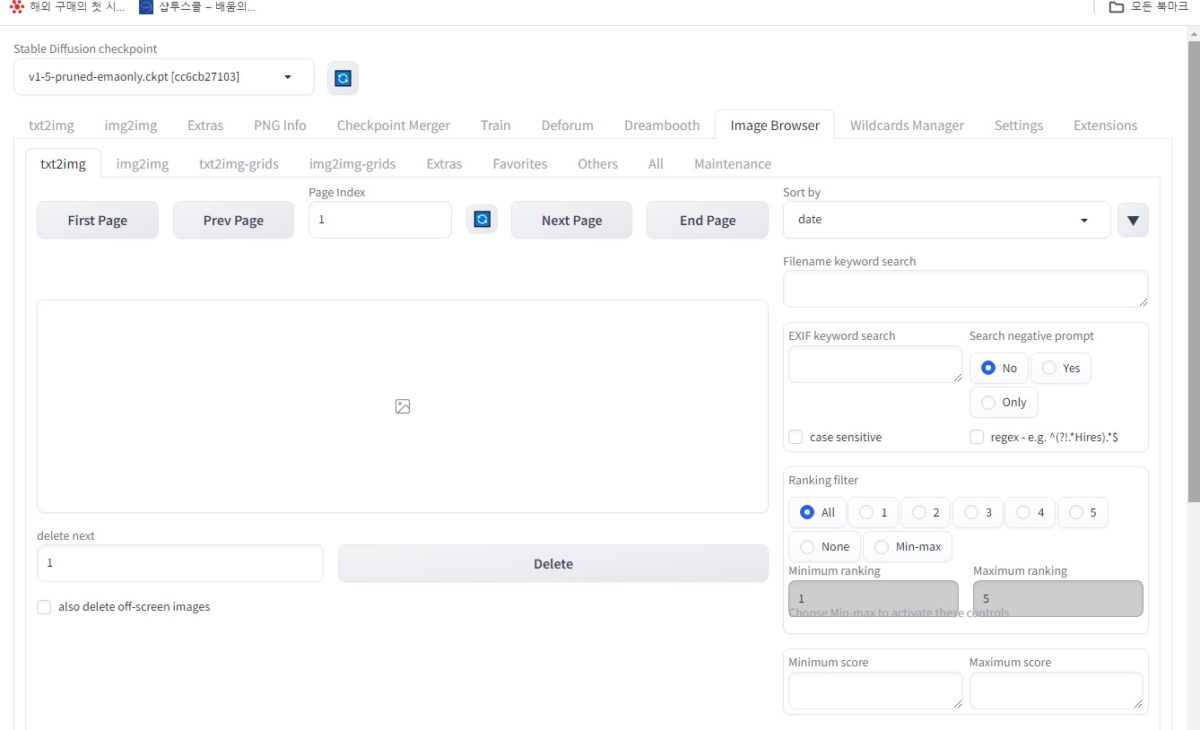Click the Minimum score field
This screenshot has height=730, width=1200.
click(876, 691)
